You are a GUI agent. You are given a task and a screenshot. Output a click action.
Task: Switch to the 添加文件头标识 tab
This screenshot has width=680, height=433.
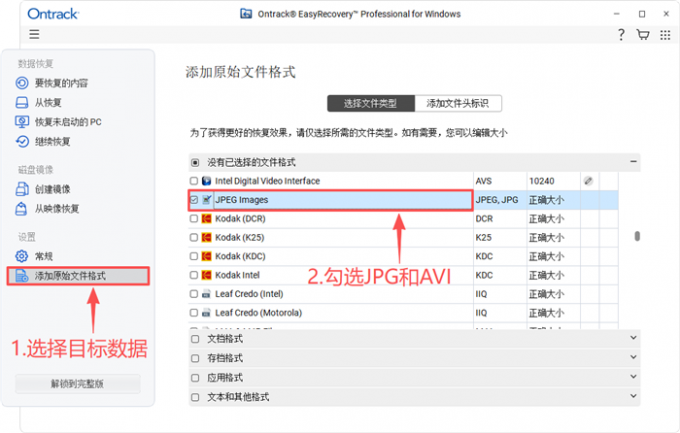tap(458, 103)
